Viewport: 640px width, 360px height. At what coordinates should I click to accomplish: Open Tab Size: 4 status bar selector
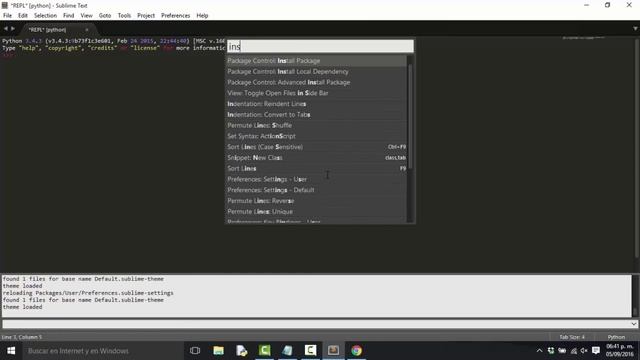[572, 337]
